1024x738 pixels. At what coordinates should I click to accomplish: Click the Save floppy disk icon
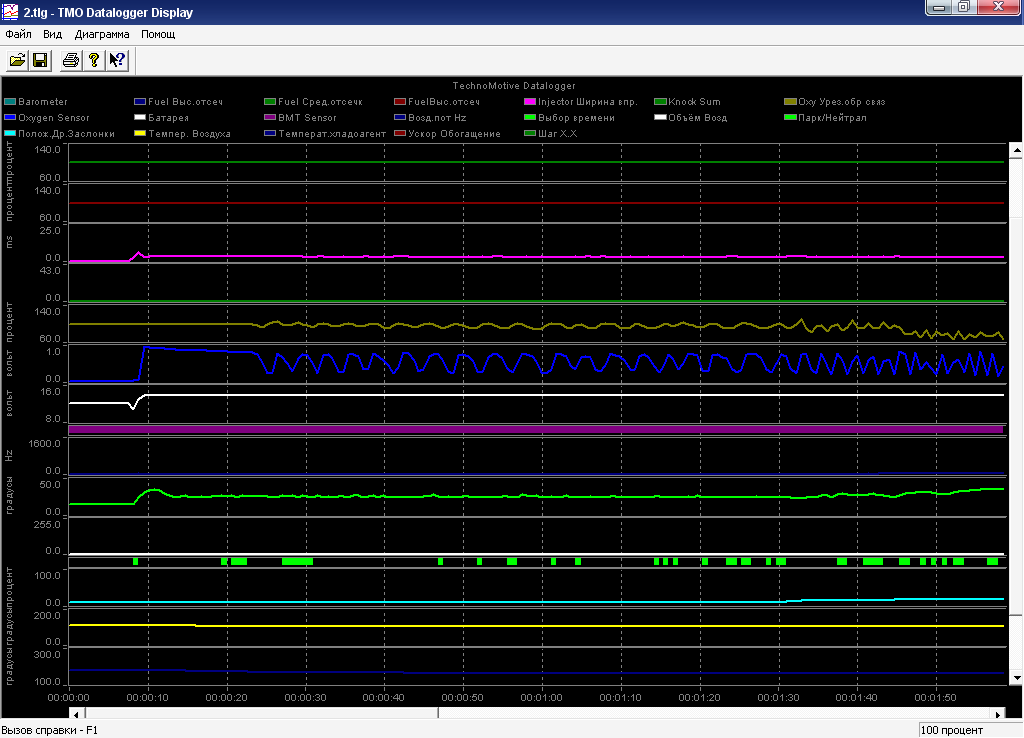(41, 61)
